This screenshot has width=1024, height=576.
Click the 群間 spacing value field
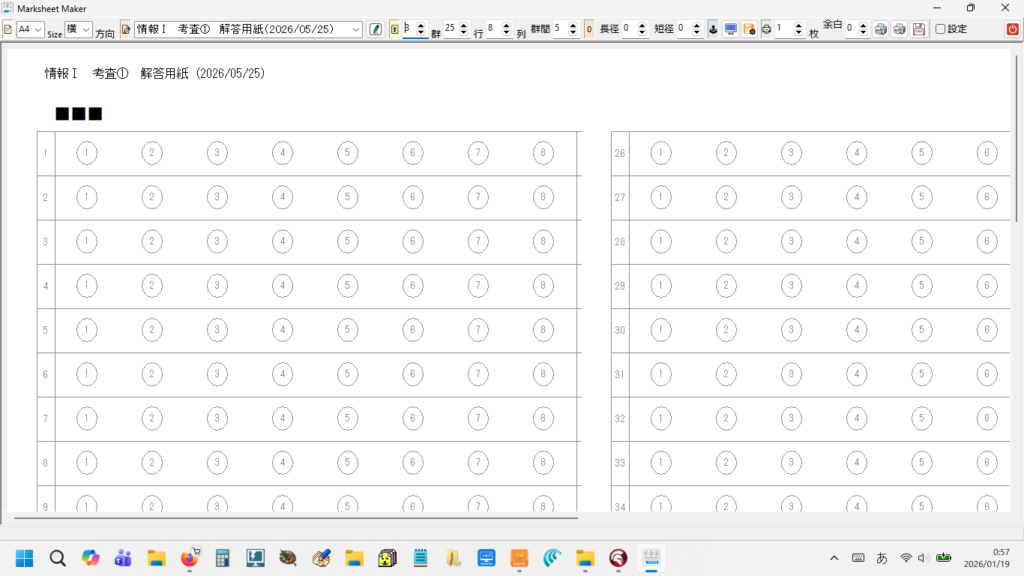(558, 29)
